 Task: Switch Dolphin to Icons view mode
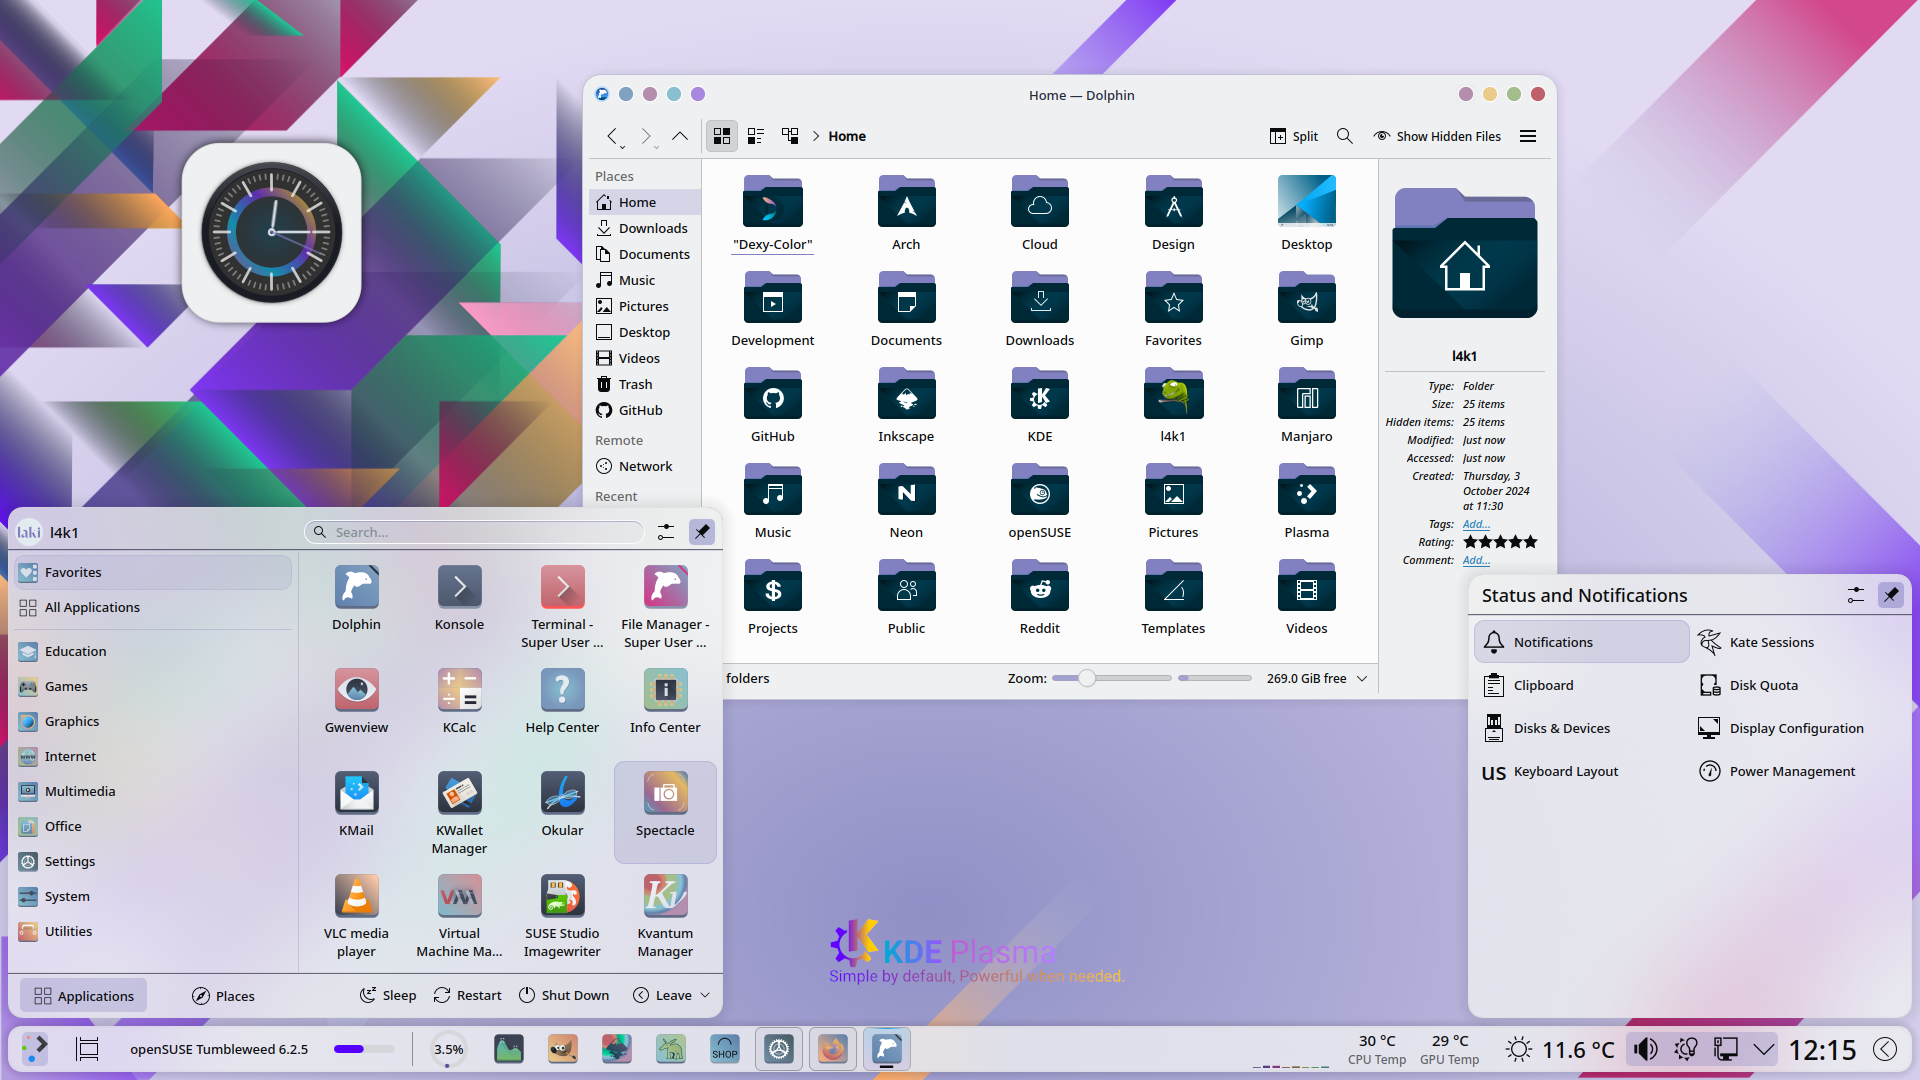722,136
